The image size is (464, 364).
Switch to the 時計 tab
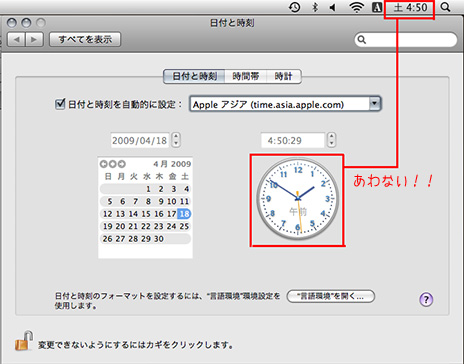point(284,76)
